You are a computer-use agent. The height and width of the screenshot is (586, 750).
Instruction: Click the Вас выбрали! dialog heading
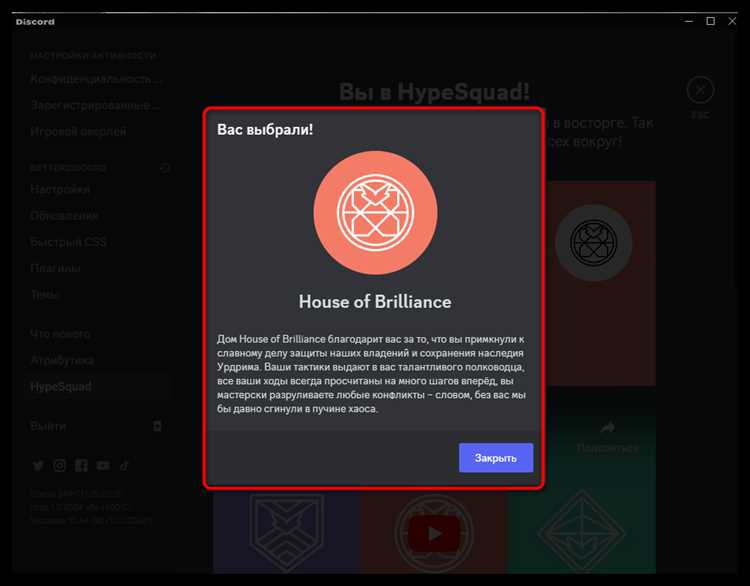click(x=265, y=130)
